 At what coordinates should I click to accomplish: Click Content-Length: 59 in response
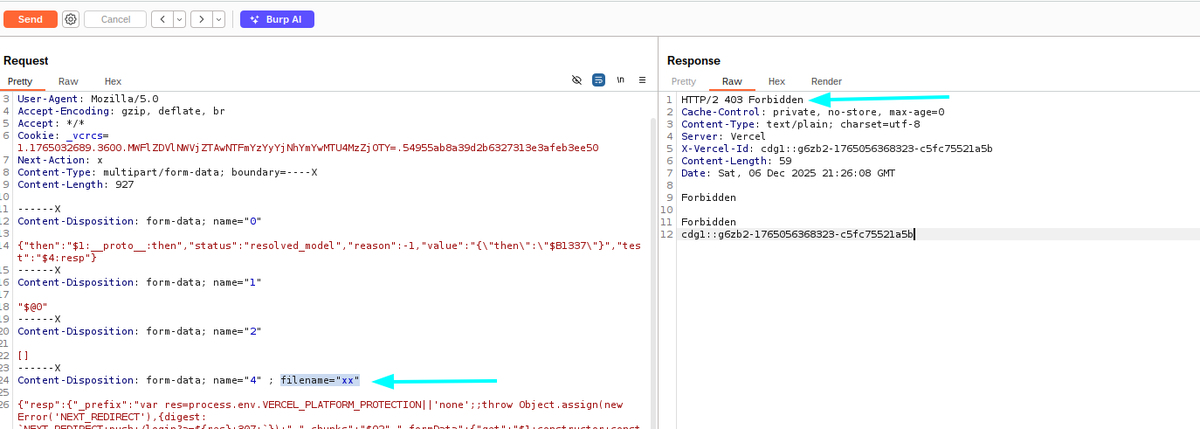coord(736,160)
